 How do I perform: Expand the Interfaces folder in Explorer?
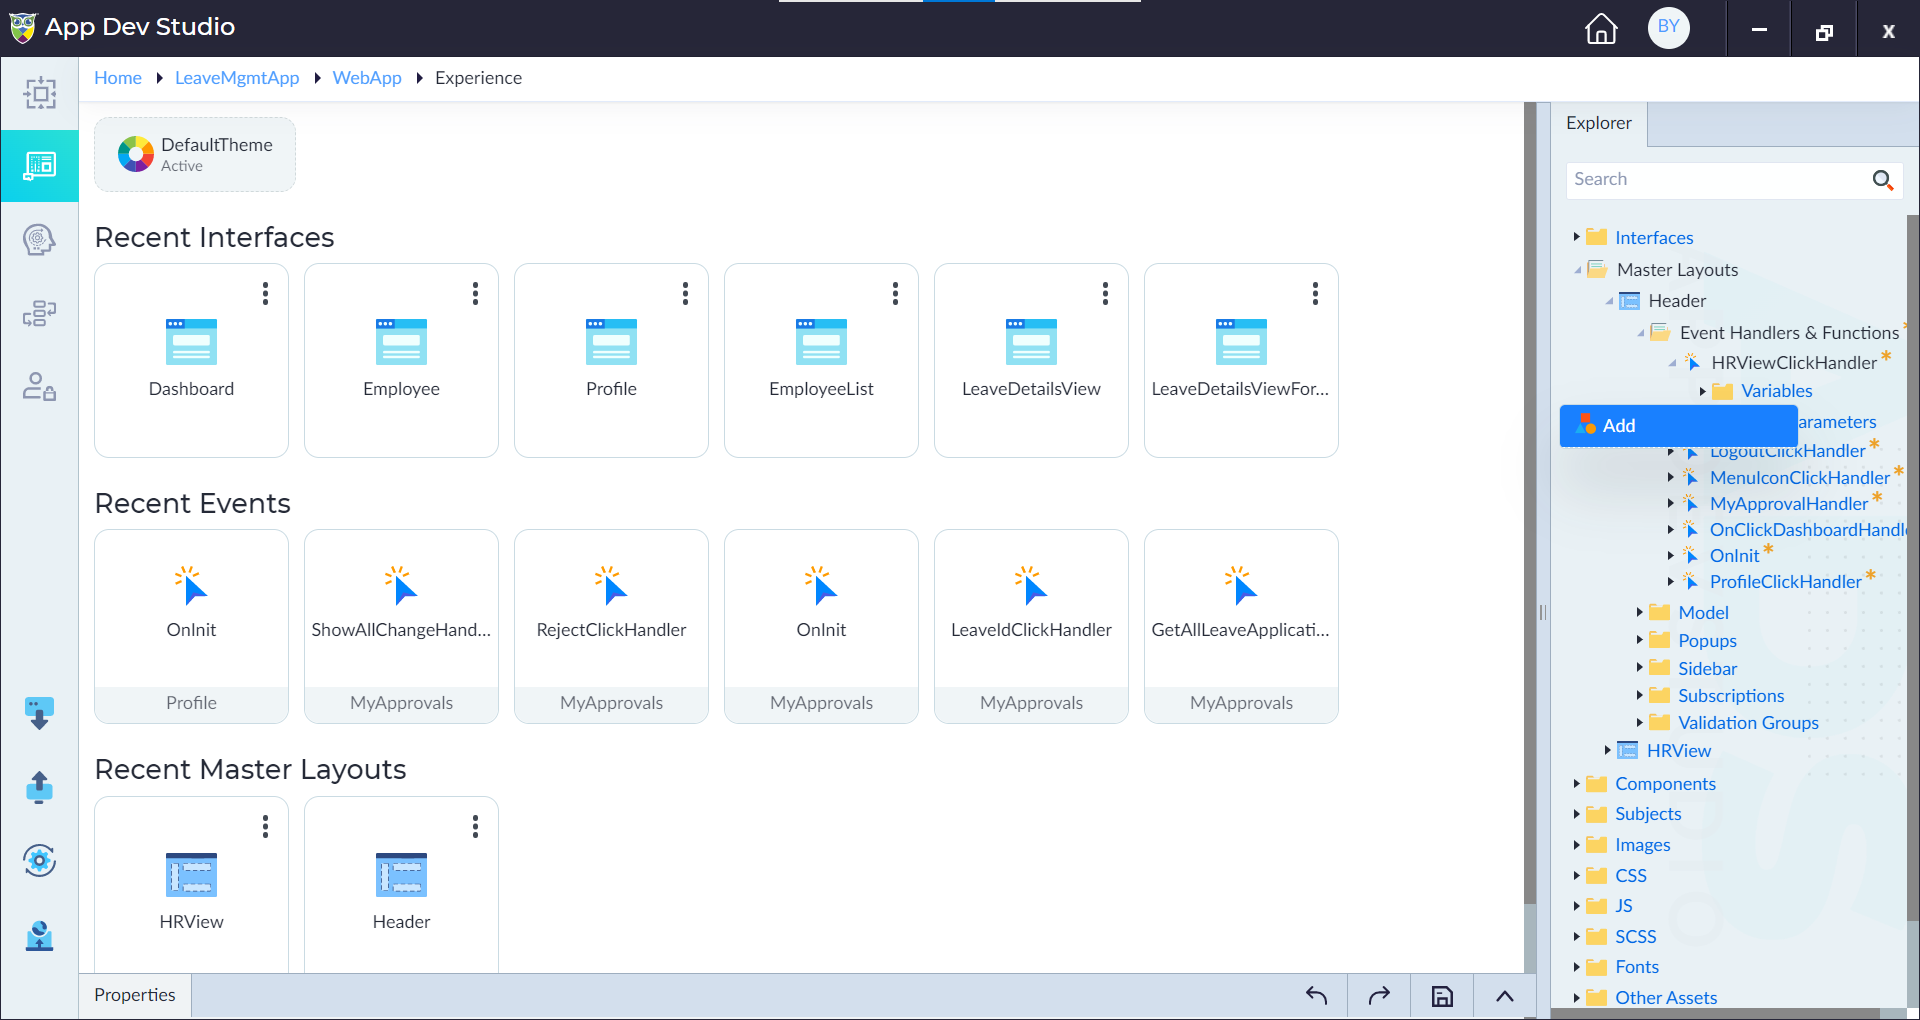point(1577,237)
